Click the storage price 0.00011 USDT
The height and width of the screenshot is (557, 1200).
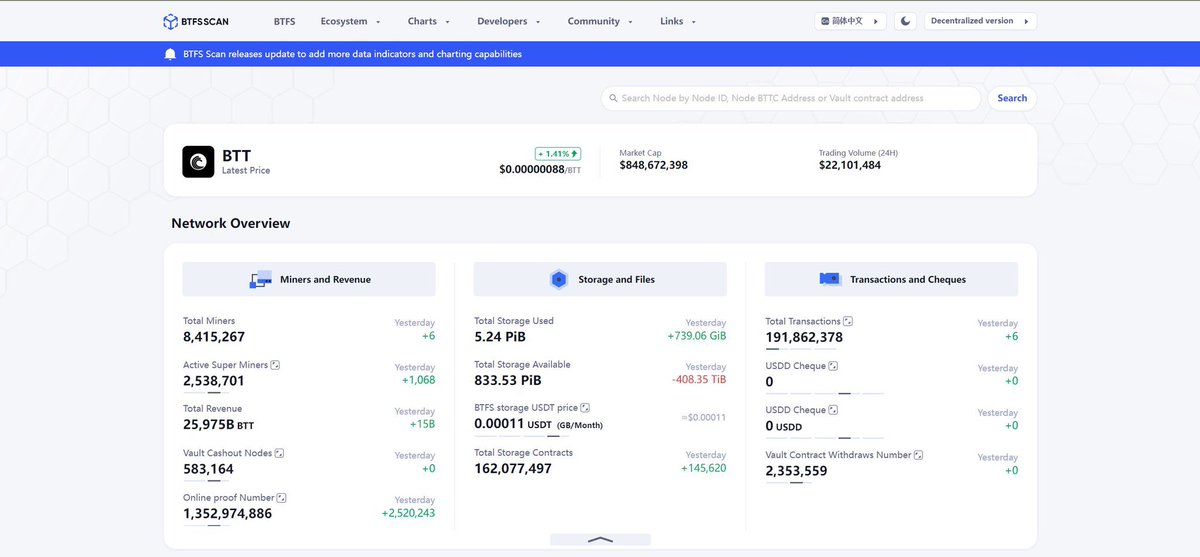[513, 424]
